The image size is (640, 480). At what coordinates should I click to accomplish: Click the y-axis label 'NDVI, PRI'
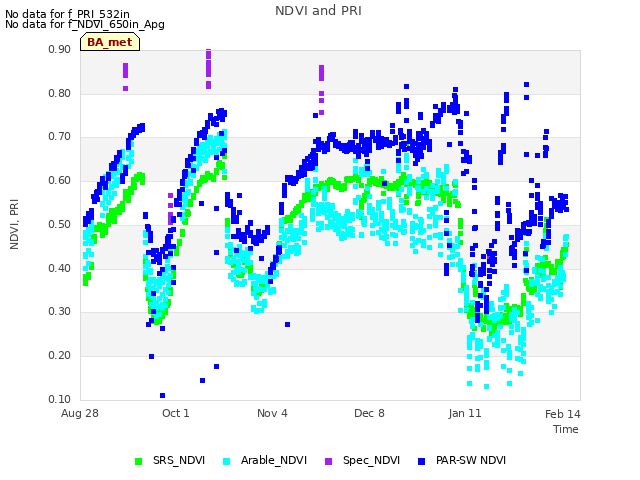(14, 224)
